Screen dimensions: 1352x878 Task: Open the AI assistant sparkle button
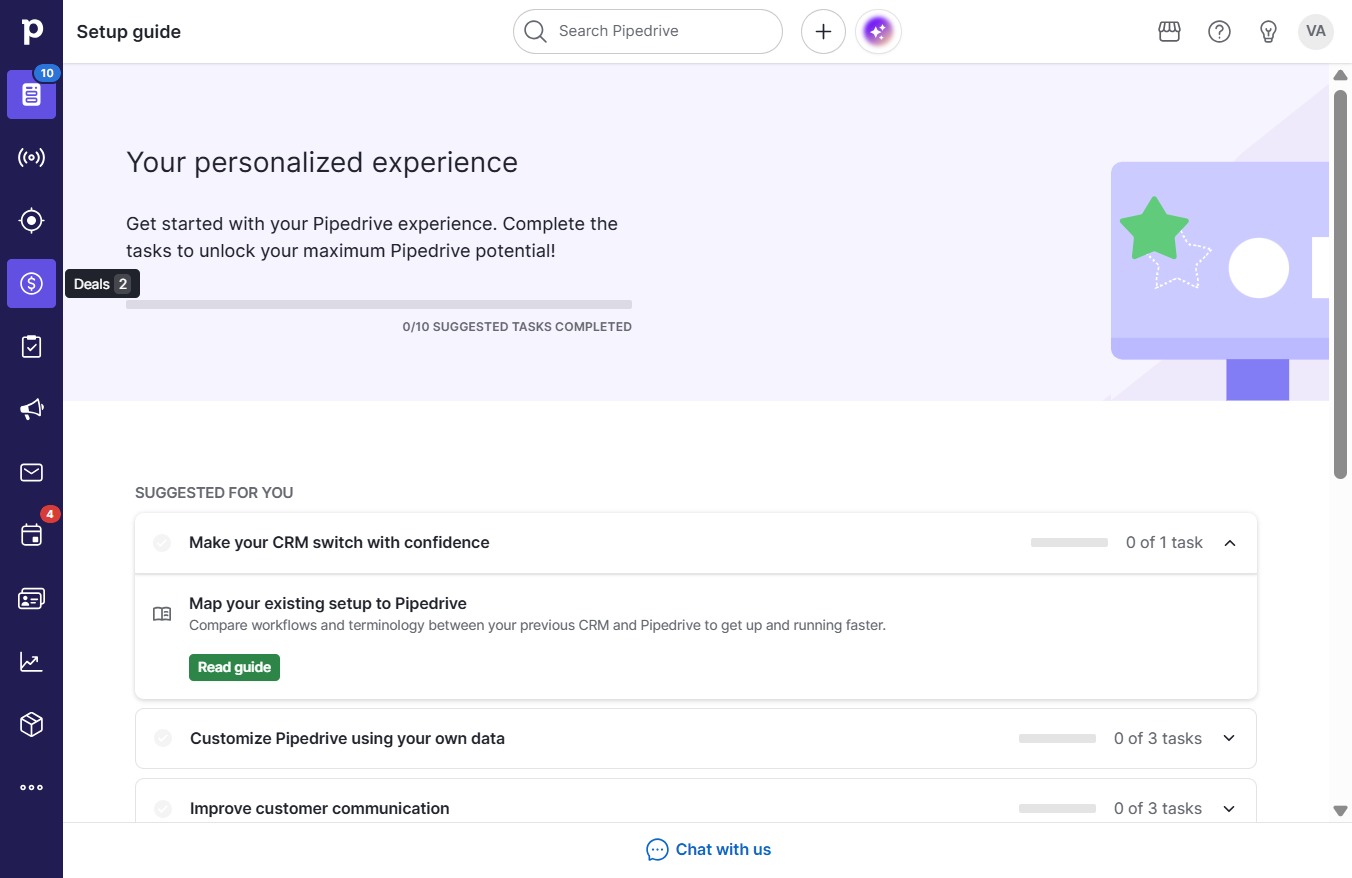878,32
